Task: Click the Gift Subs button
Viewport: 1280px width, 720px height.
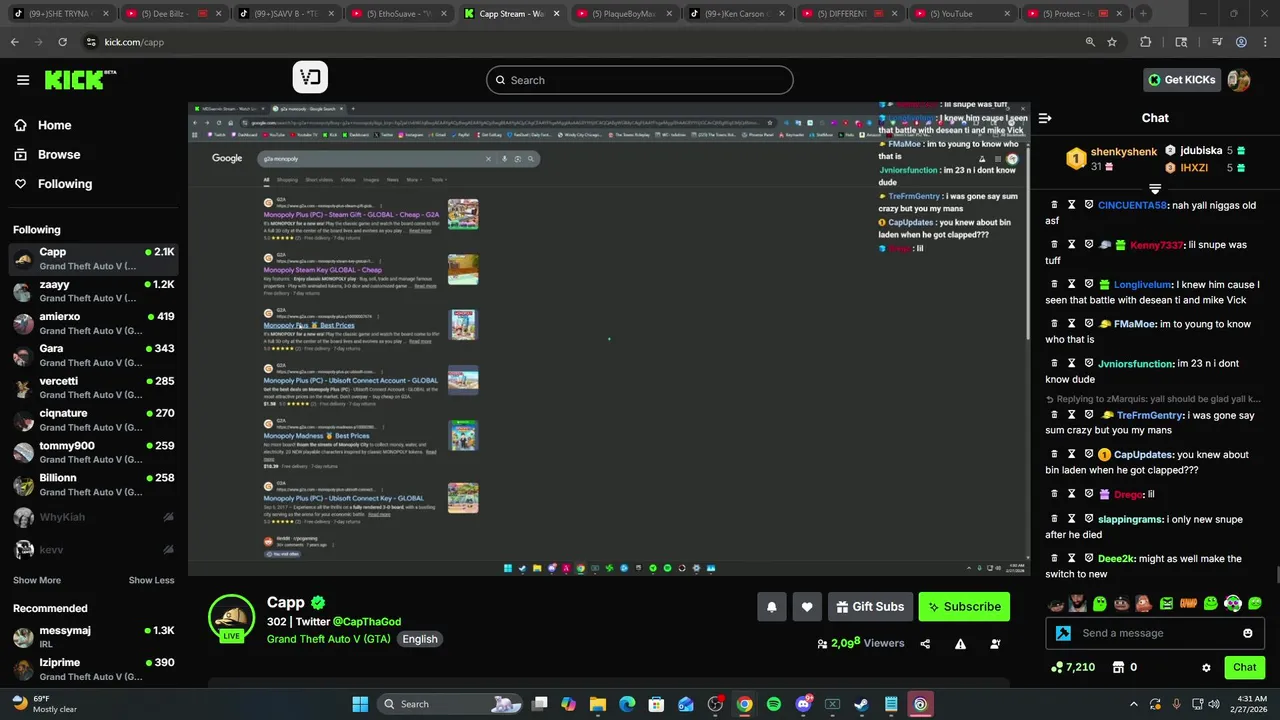Action: [x=870, y=606]
